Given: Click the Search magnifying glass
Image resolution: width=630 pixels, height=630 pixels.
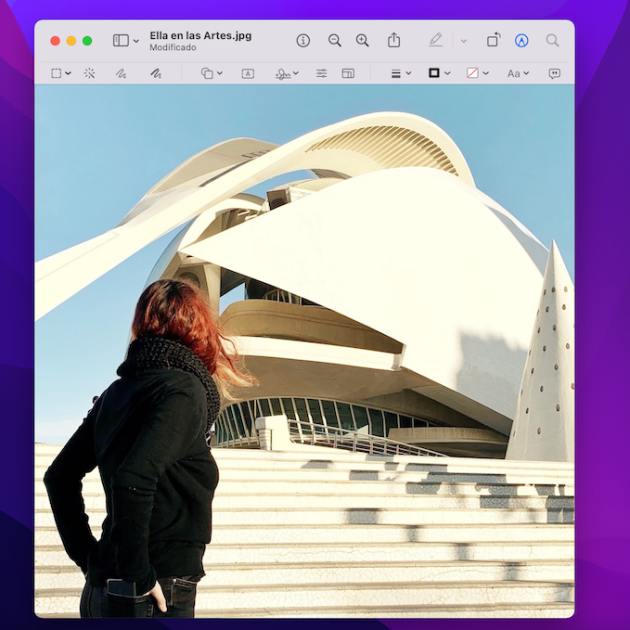Looking at the screenshot, I should 552,40.
